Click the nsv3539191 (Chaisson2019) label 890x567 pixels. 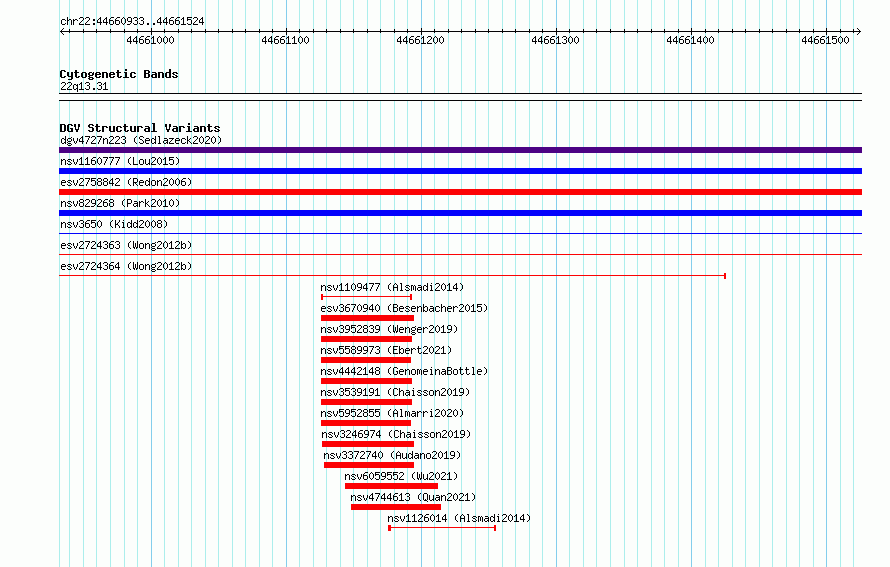coord(395,392)
